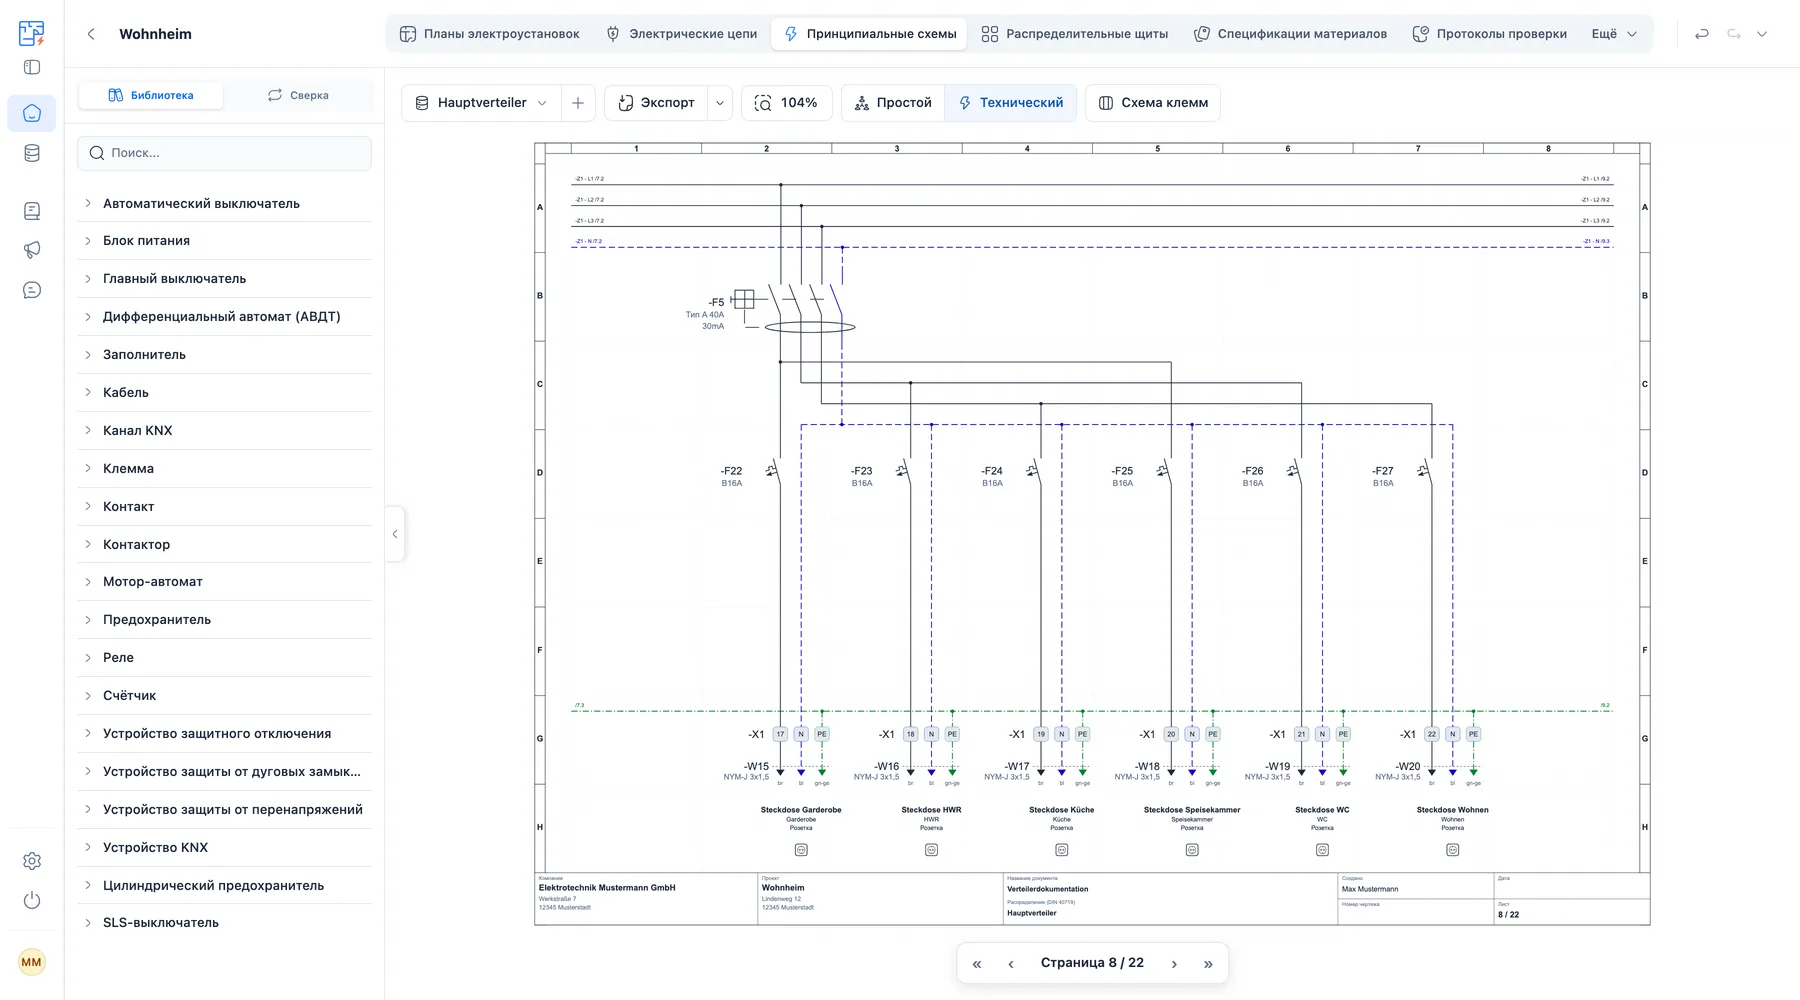Jump to last page with double-right arrows

[x=1208, y=964]
